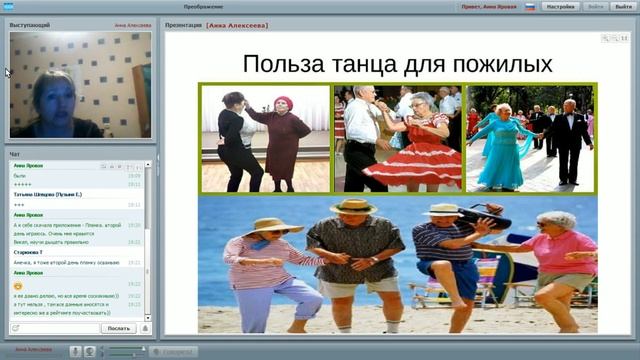Toggle the webcam button in bottom bar

[90, 351]
